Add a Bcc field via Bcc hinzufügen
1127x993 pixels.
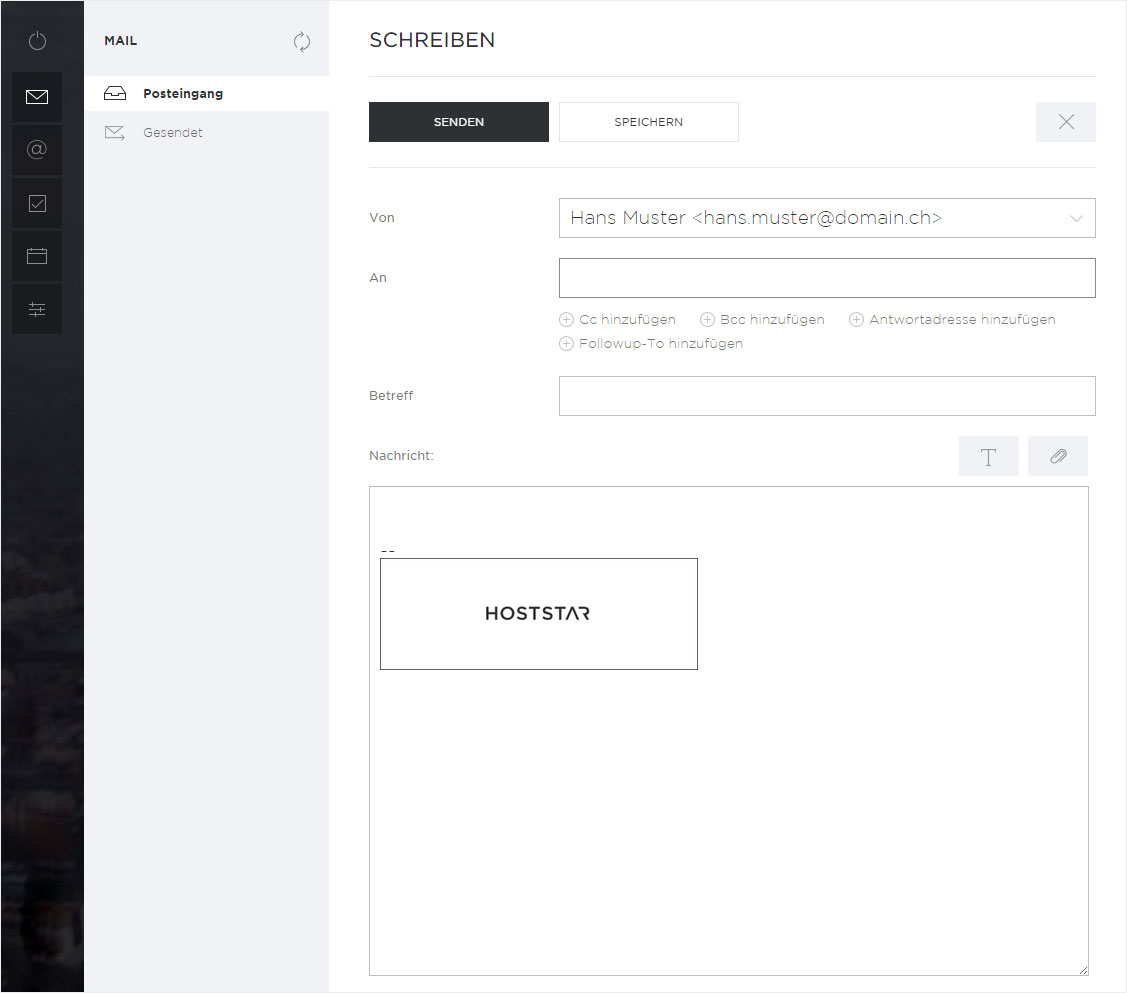(x=762, y=319)
